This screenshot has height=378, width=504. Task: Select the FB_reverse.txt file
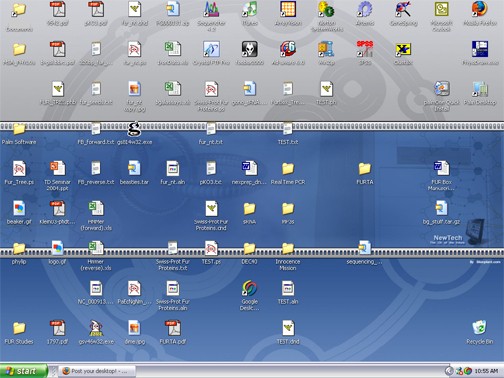pos(96,169)
